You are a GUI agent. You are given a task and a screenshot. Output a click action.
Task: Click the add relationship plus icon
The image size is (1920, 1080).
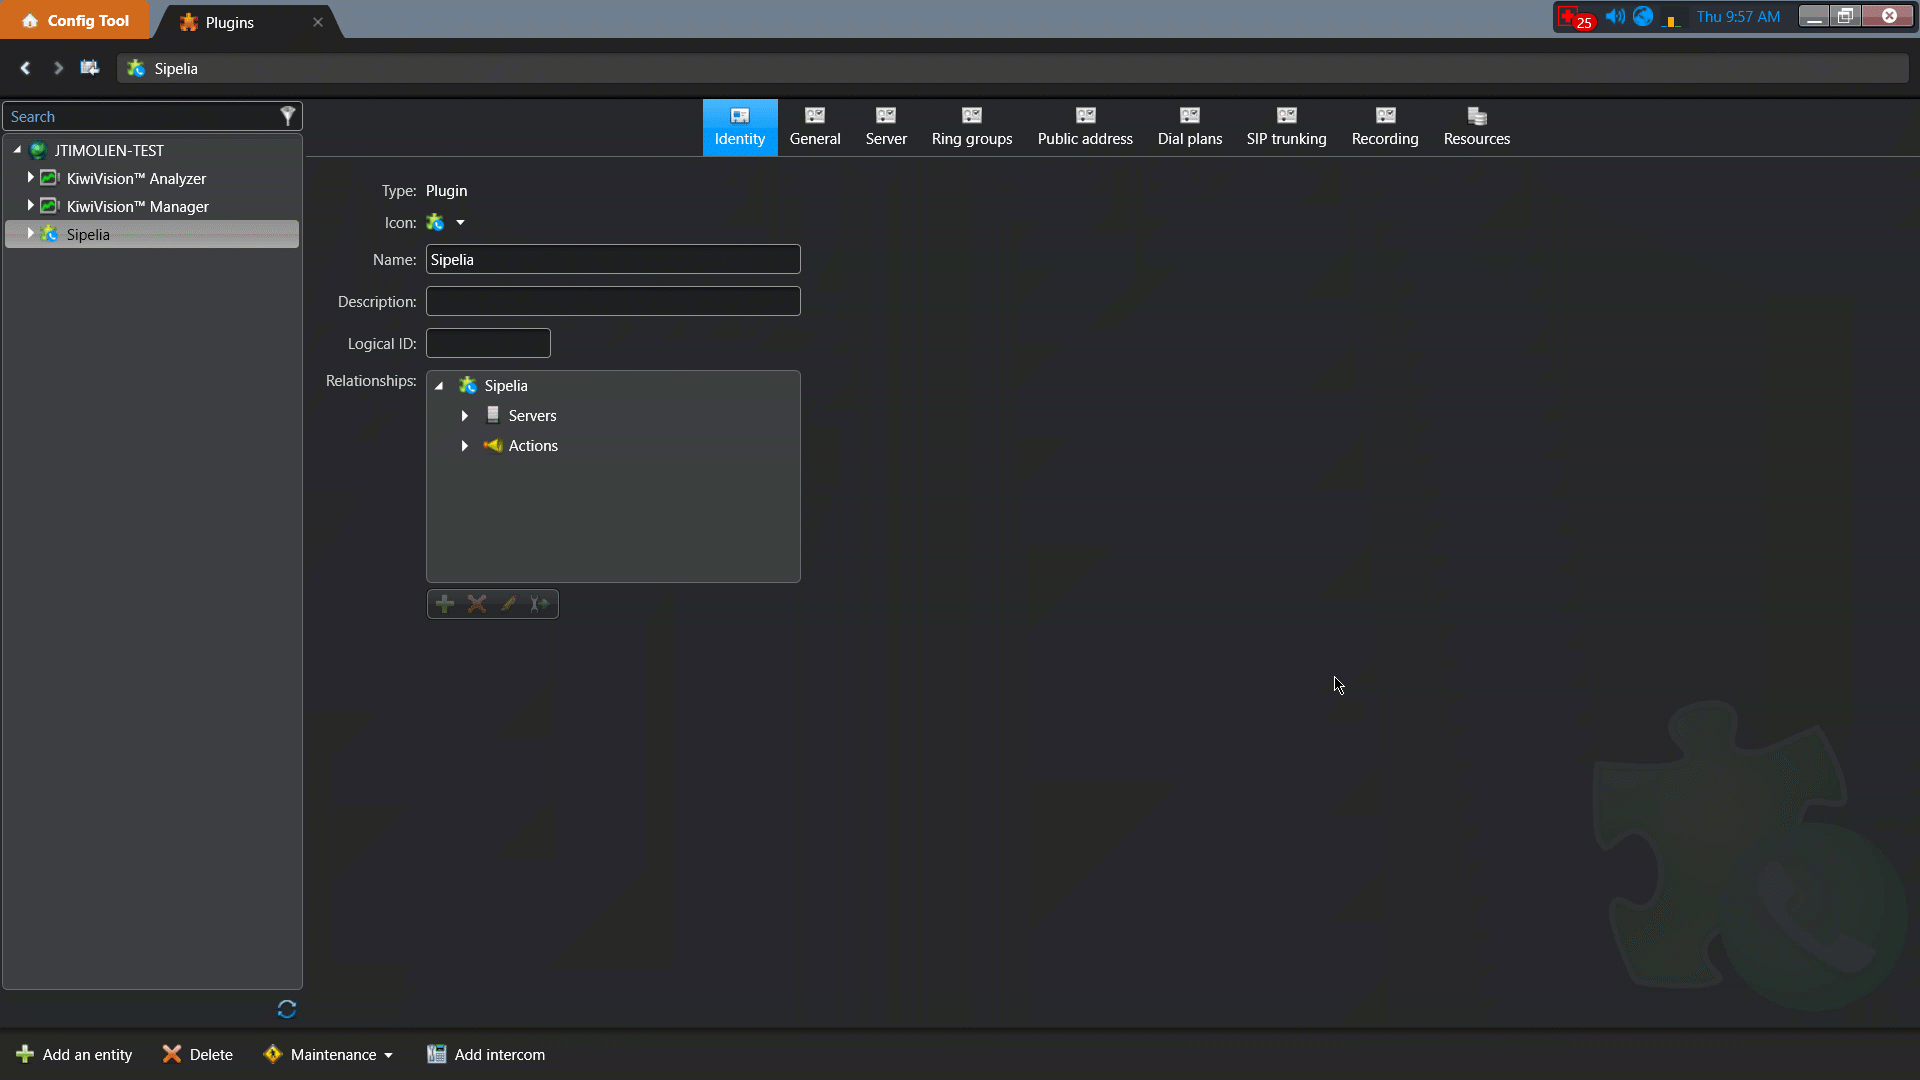[x=445, y=603]
